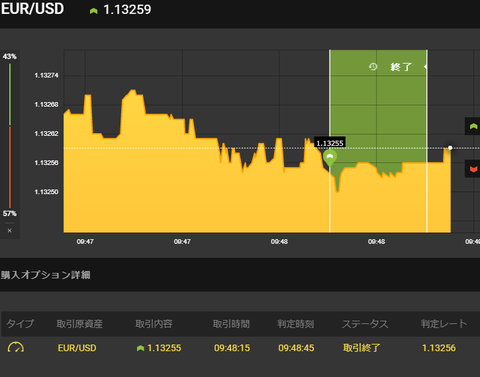Click the green portion of the sentiment bar

click(10, 95)
